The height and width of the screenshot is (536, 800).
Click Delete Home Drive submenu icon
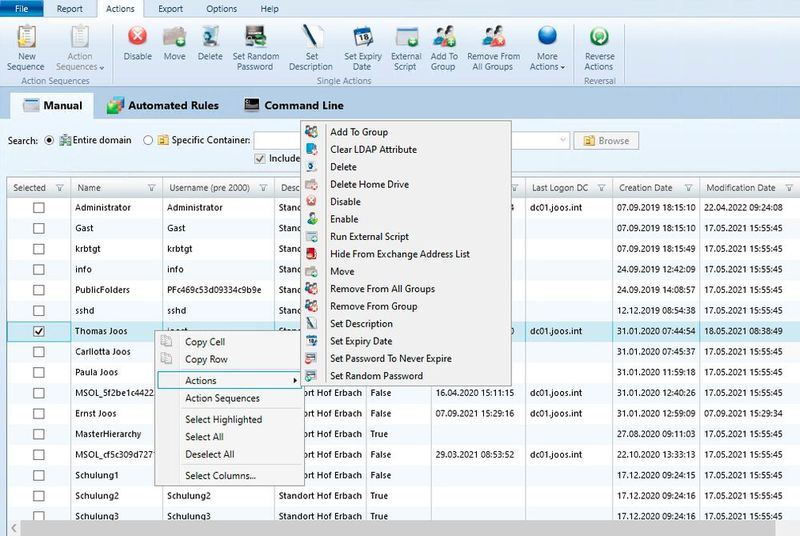point(311,184)
